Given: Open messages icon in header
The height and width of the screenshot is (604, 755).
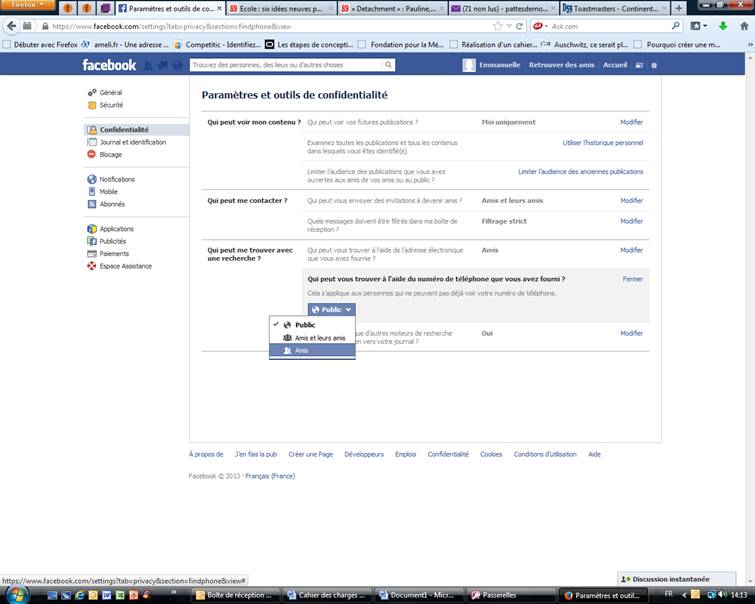Looking at the screenshot, I should coord(163,65).
